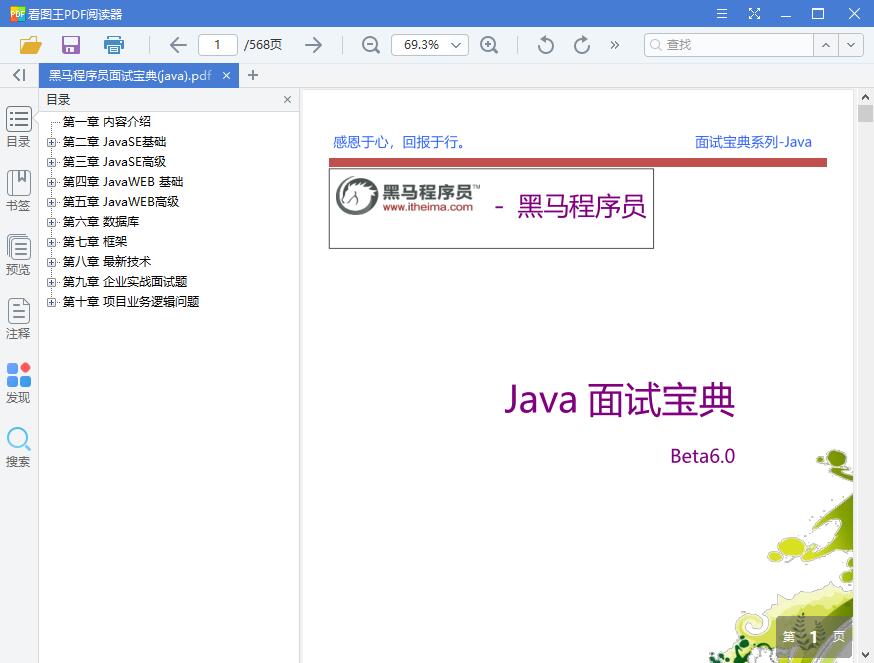Expand 第二章 JavaSE基础 node
This screenshot has height=663, width=874.
51,142
